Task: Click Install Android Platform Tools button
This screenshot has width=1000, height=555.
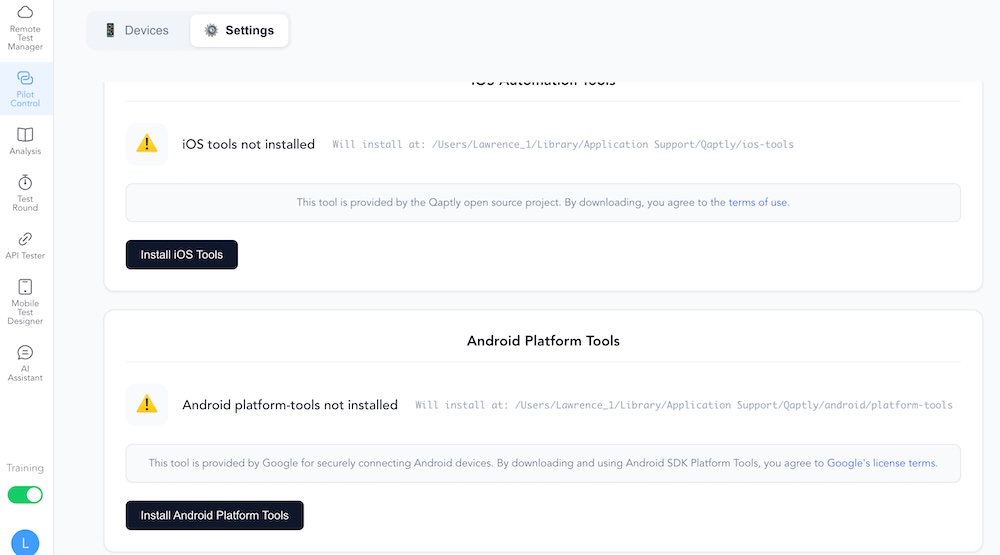Action: [x=214, y=515]
